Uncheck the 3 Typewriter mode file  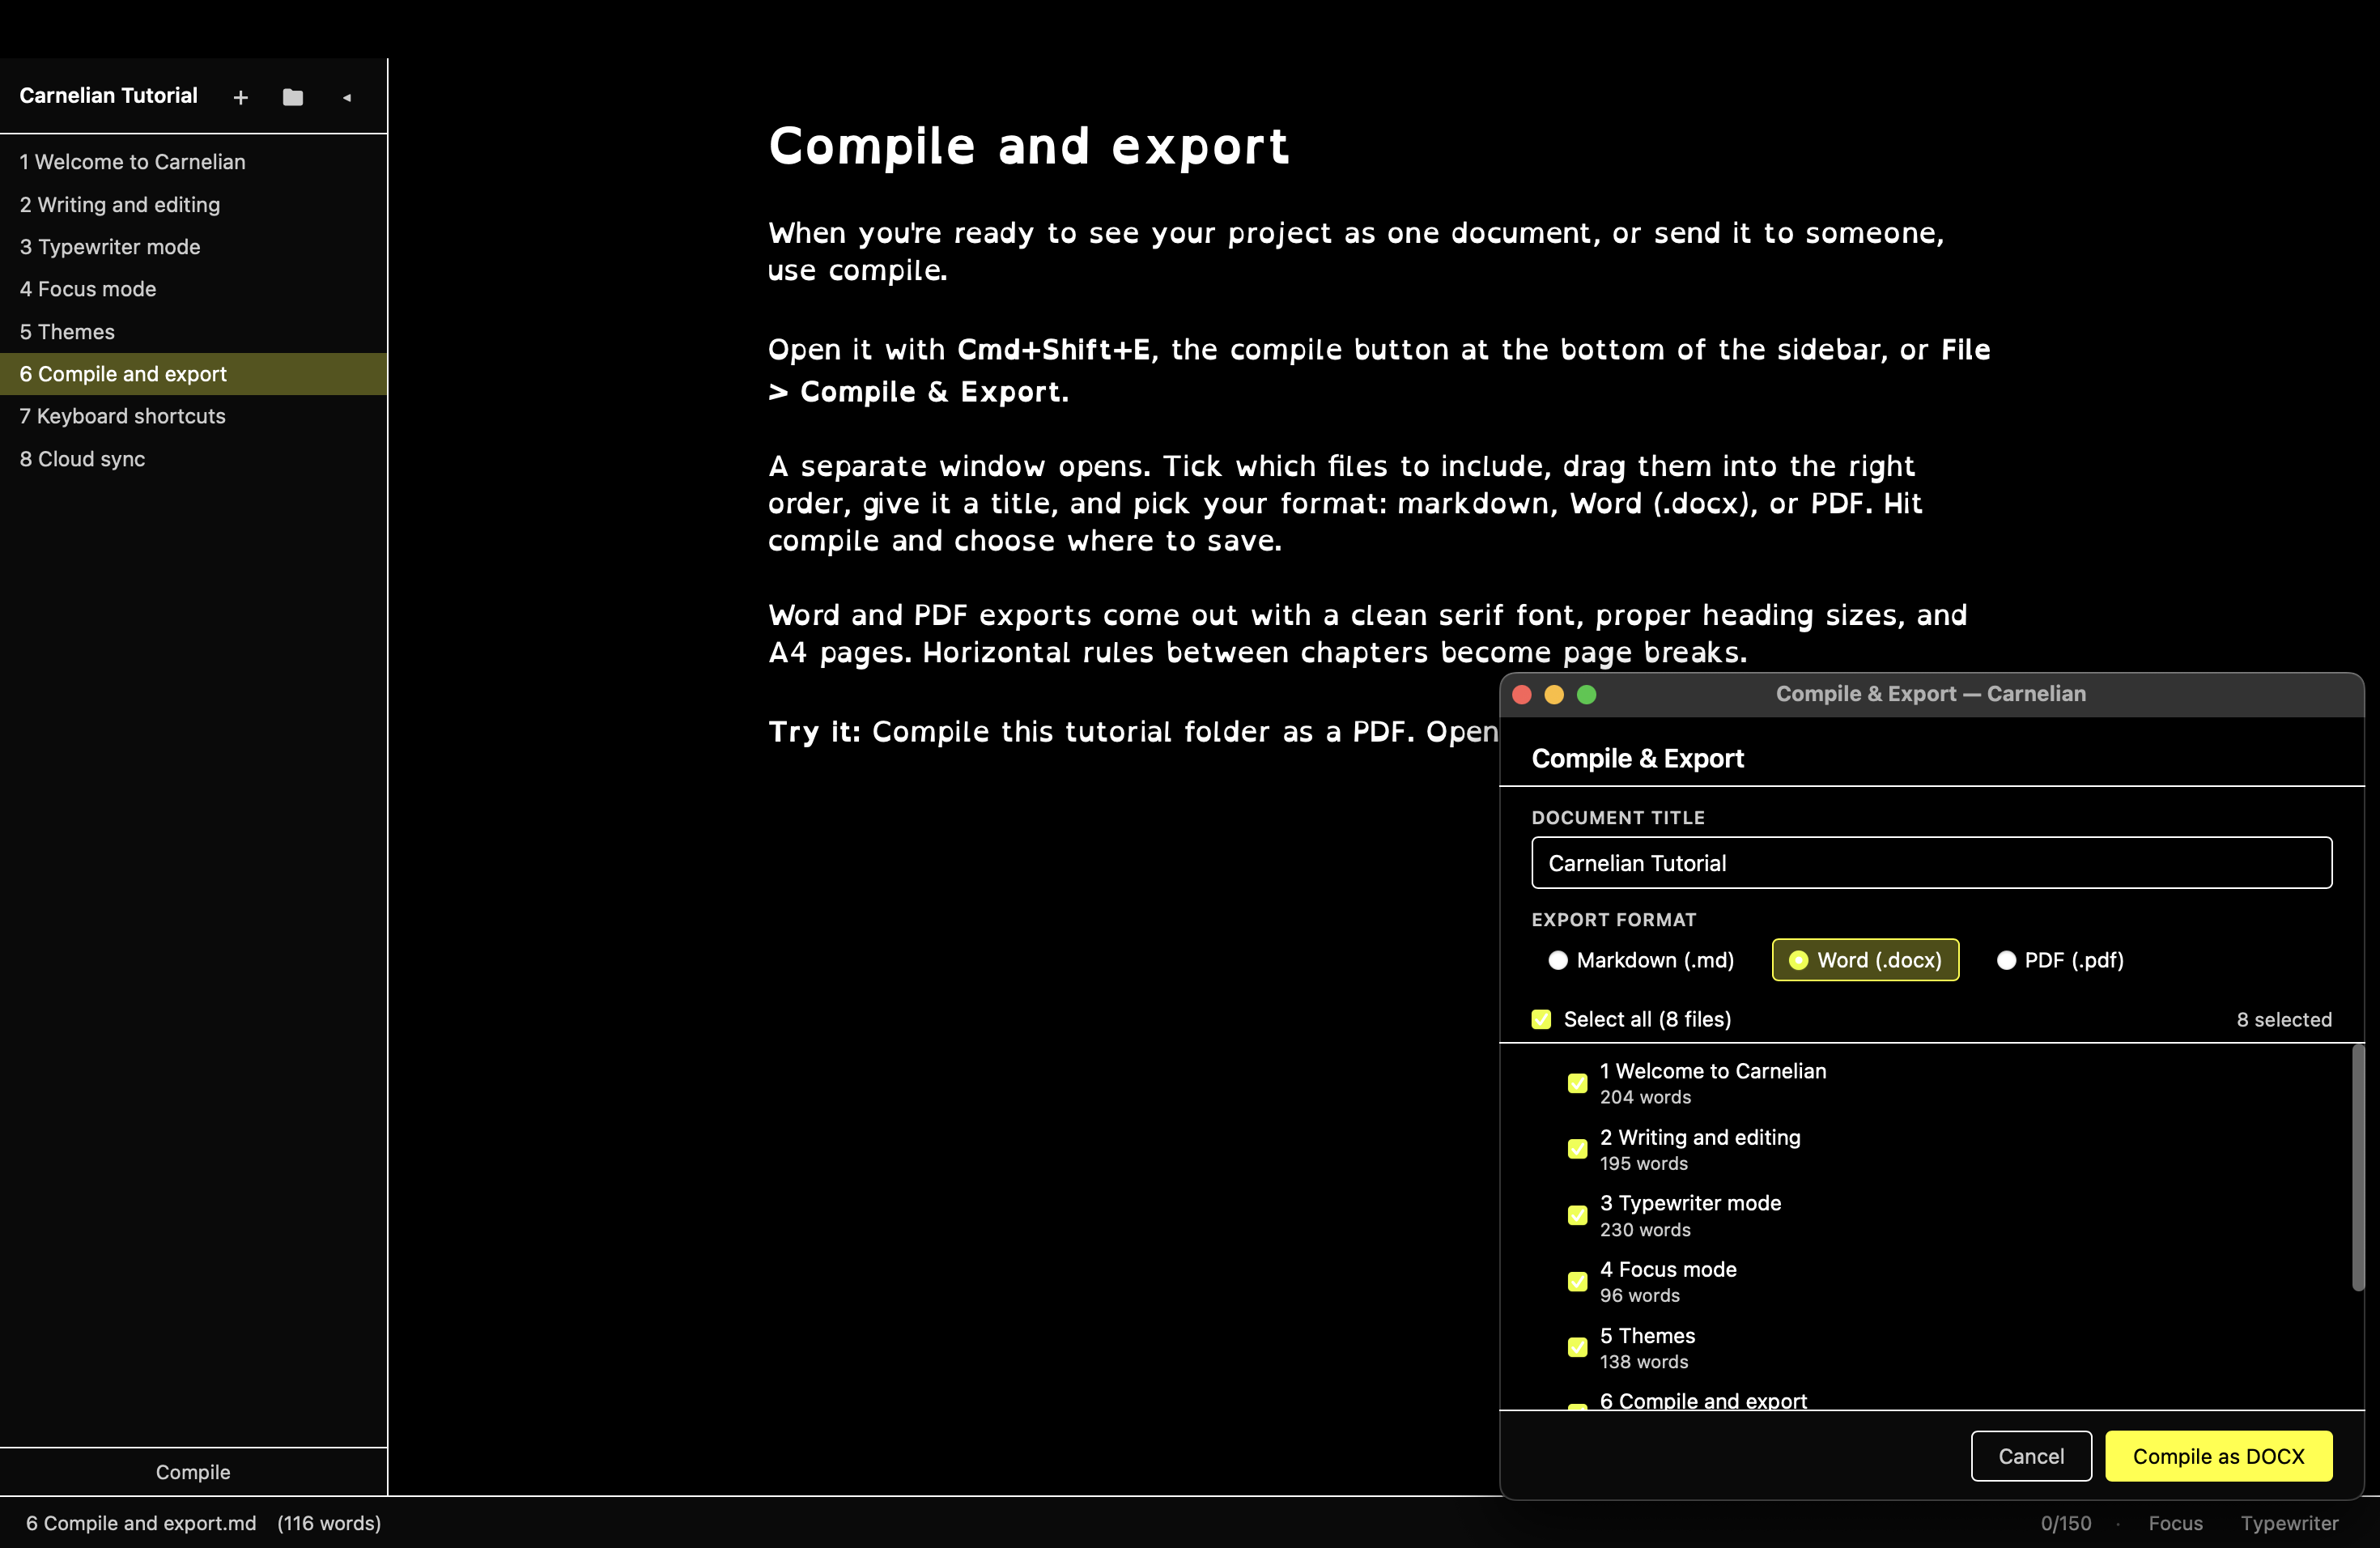click(1577, 1215)
